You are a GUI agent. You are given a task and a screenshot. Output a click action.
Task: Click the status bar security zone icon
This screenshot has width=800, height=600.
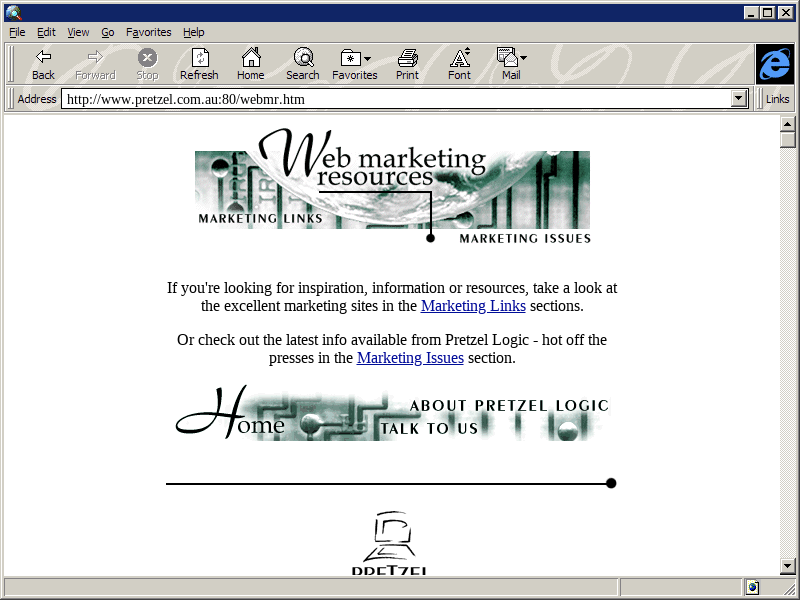pos(752,587)
